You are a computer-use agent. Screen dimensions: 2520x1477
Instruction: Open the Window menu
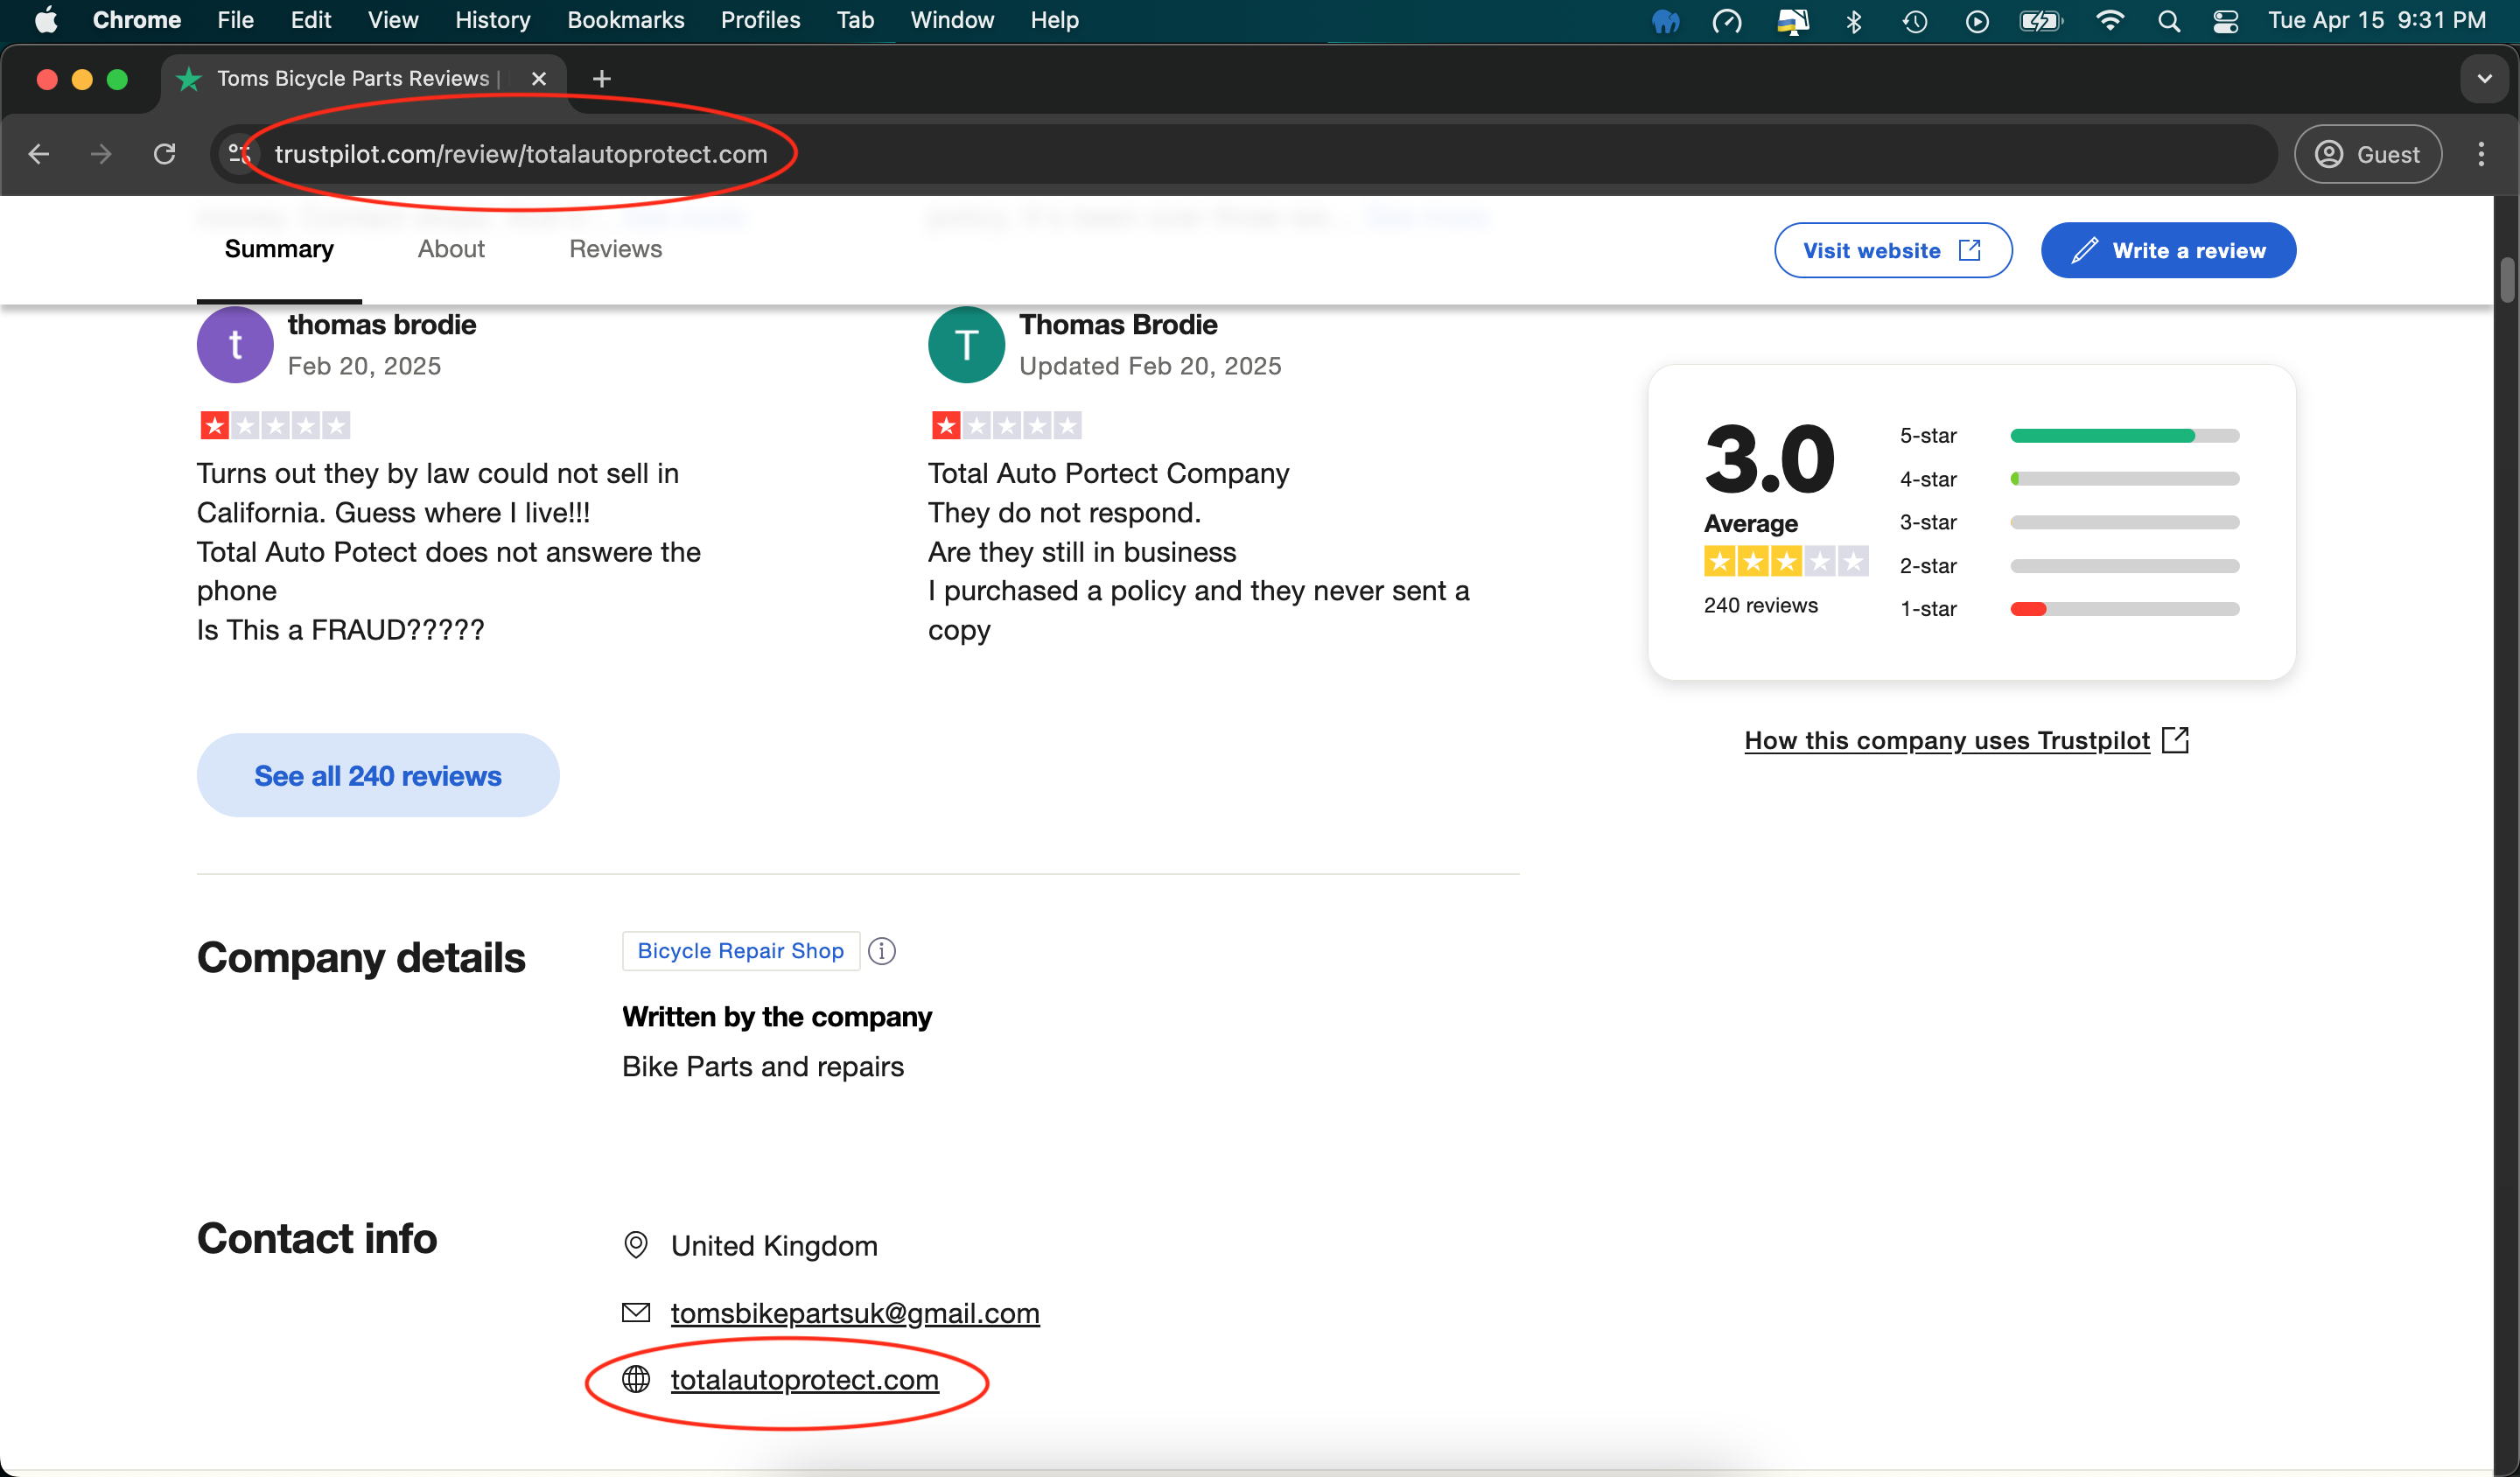[x=952, y=20]
